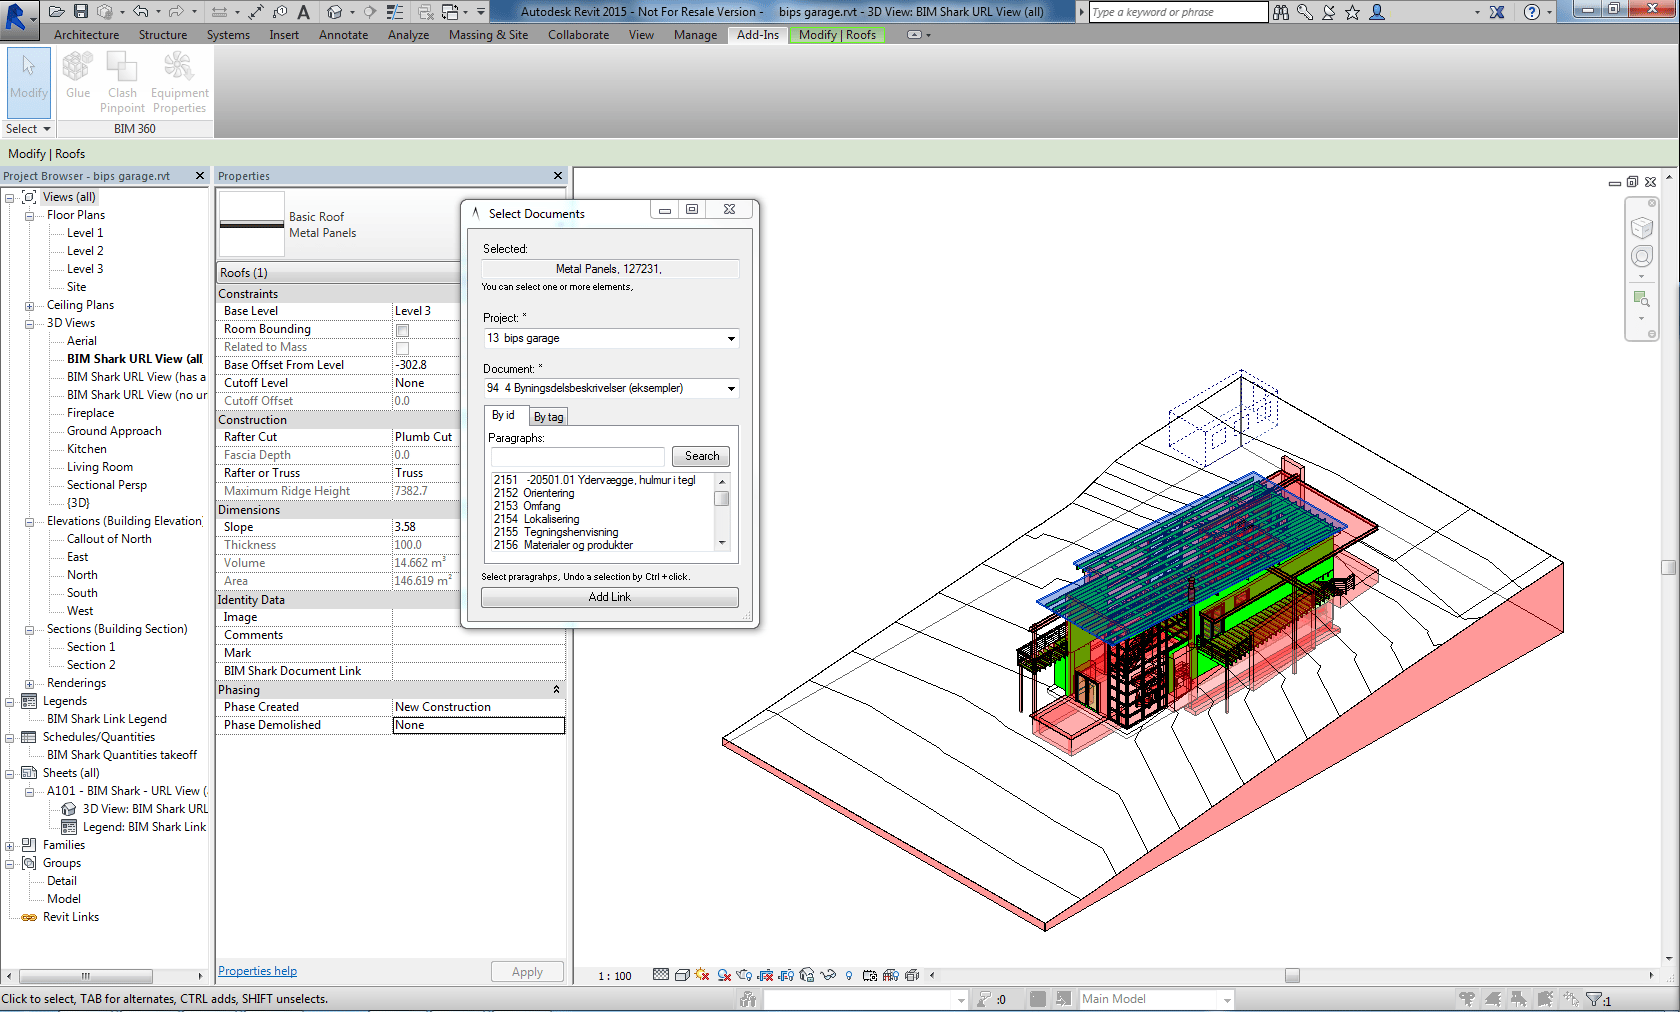Open Help with the question mark icon
The width and height of the screenshot is (1680, 1012).
[x=1531, y=12]
